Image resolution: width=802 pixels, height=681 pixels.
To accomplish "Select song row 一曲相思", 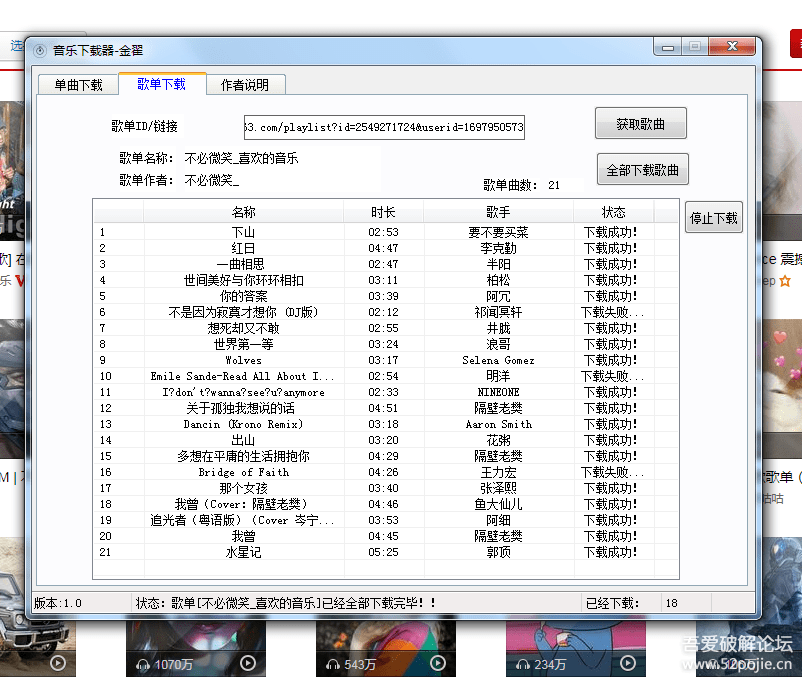I will (x=386, y=264).
